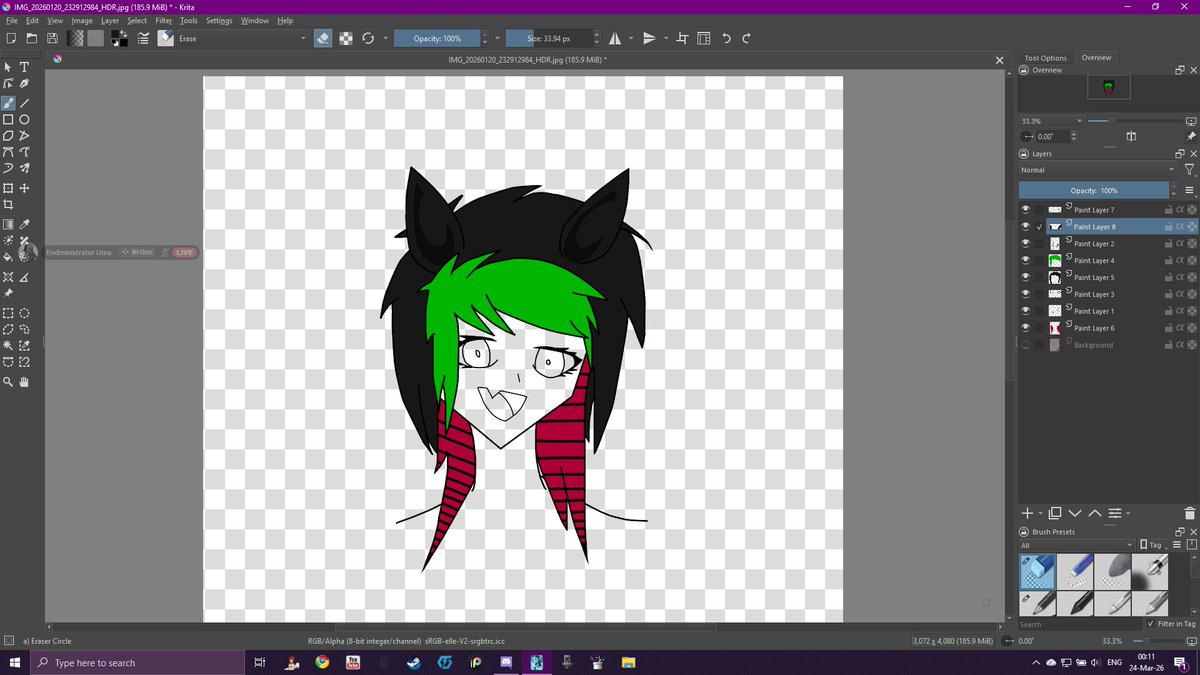This screenshot has height=675, width=1200.
Task: Select the Rectangle tool
Action: (8, 120)
